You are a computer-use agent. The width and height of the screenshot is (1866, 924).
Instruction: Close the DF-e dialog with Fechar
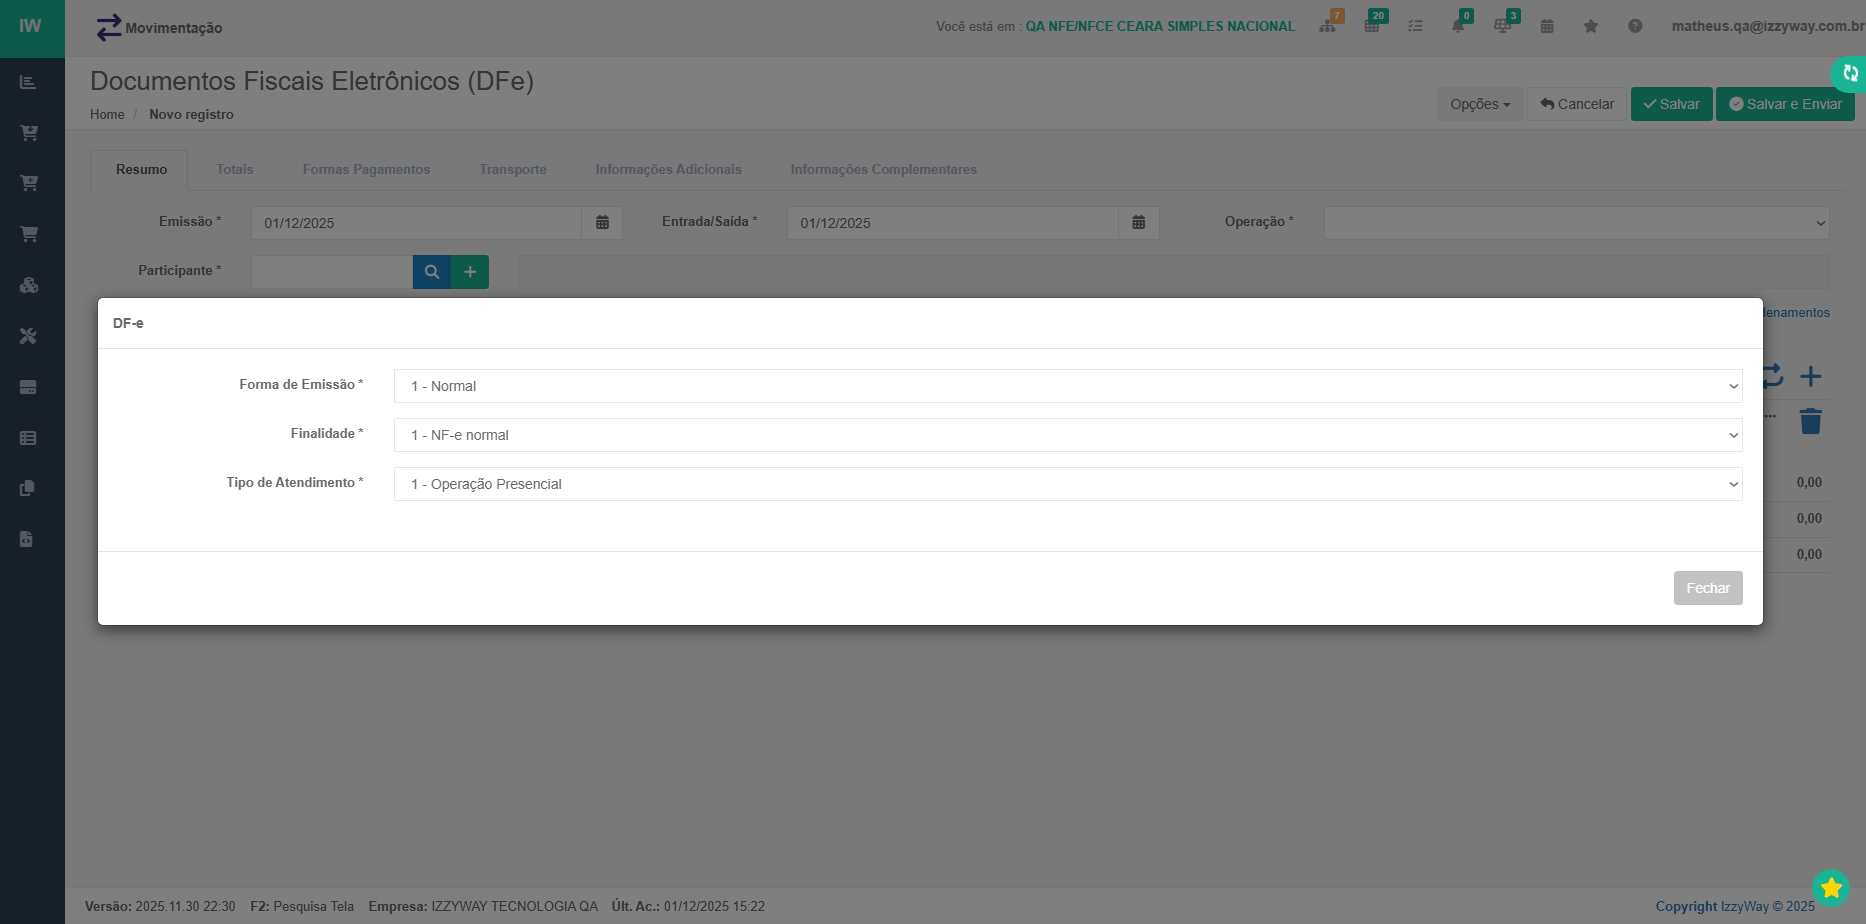pyautogui.click(x=1707, y=588)
